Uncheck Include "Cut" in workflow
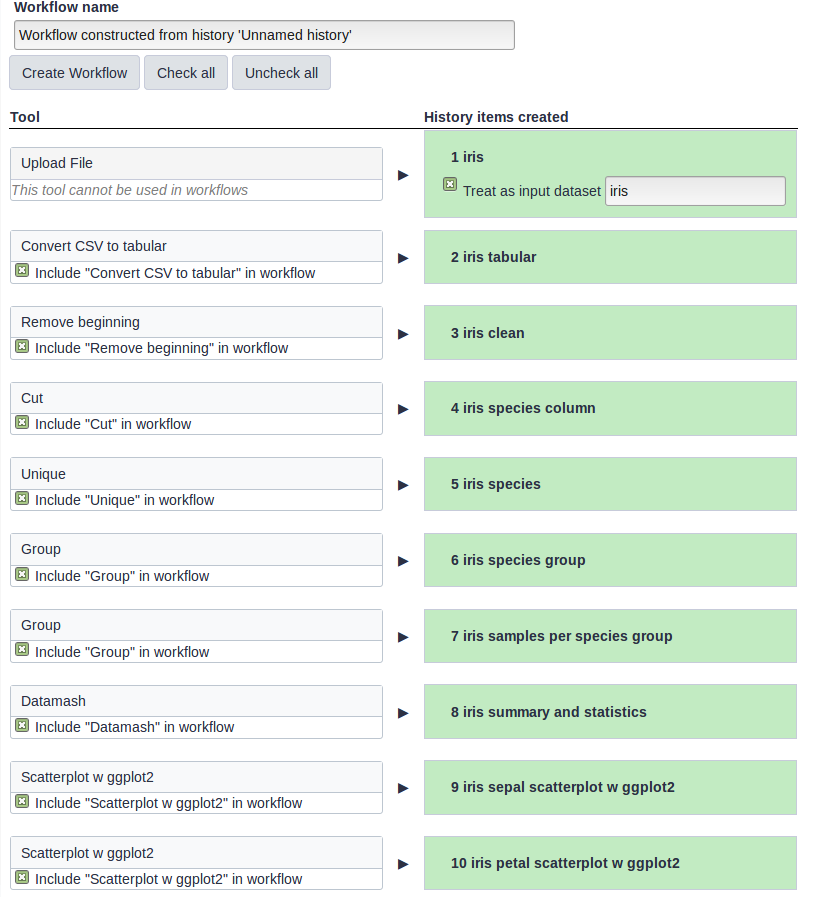 22,422
